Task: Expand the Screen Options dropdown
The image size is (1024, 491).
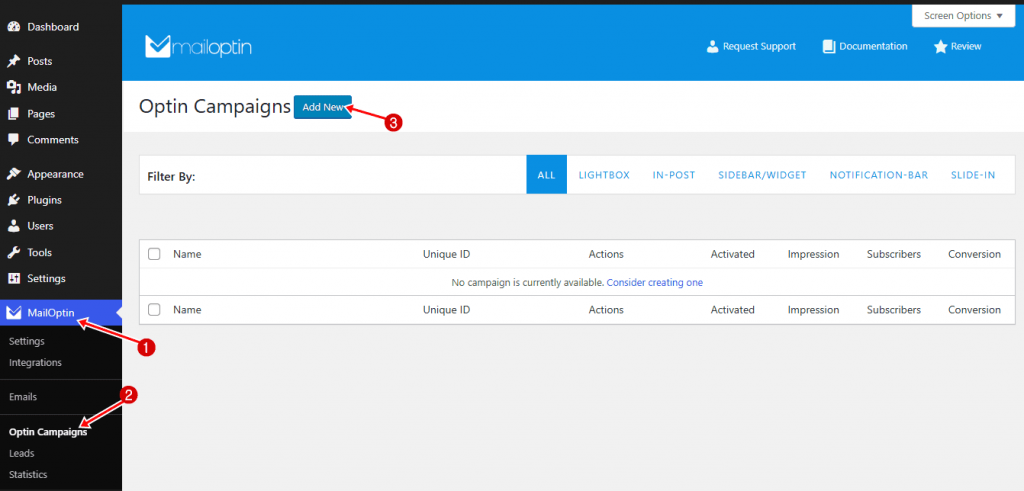Action: [963, 16]
